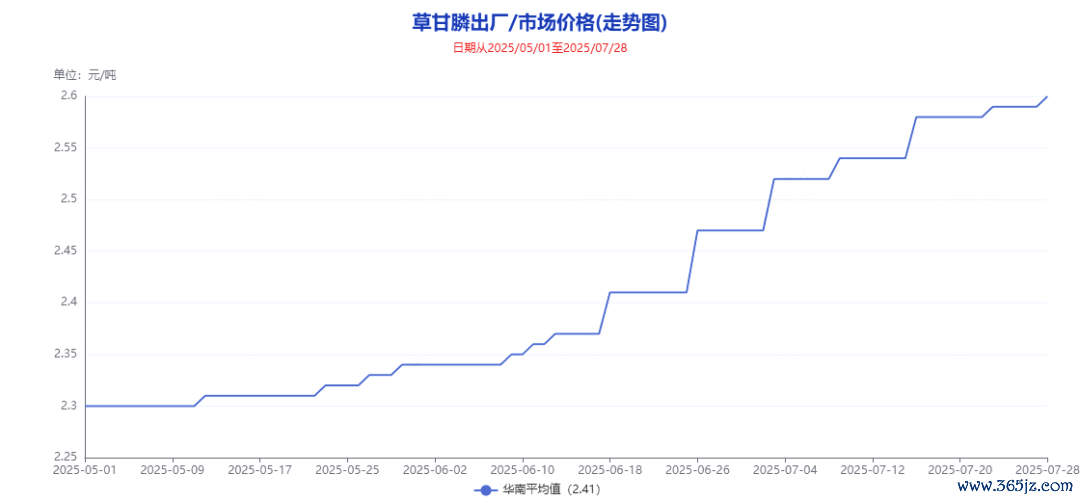
Task: Click the y-axis label 2.6
Action: click(x=68, y=96)
